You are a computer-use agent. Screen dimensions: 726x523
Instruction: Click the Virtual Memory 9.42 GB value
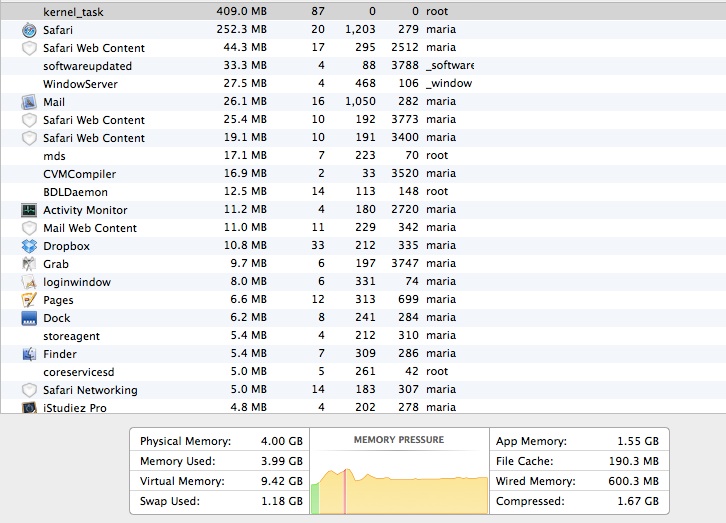(282, 481)
